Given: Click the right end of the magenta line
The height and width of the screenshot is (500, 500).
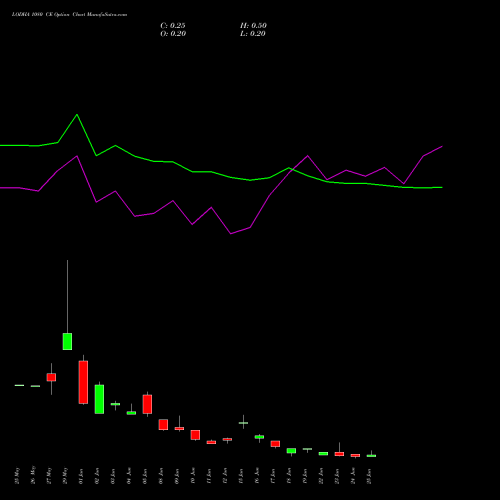Looking at the screenshot, I should (x=442, y=146).
